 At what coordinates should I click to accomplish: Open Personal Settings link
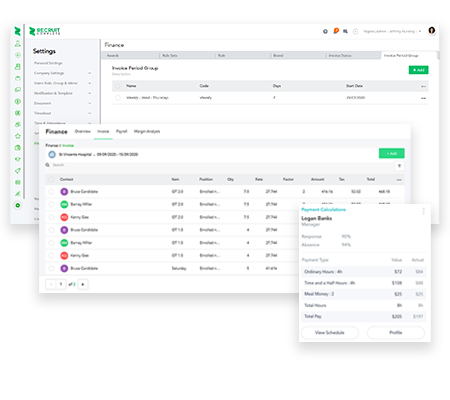(48, 63)
